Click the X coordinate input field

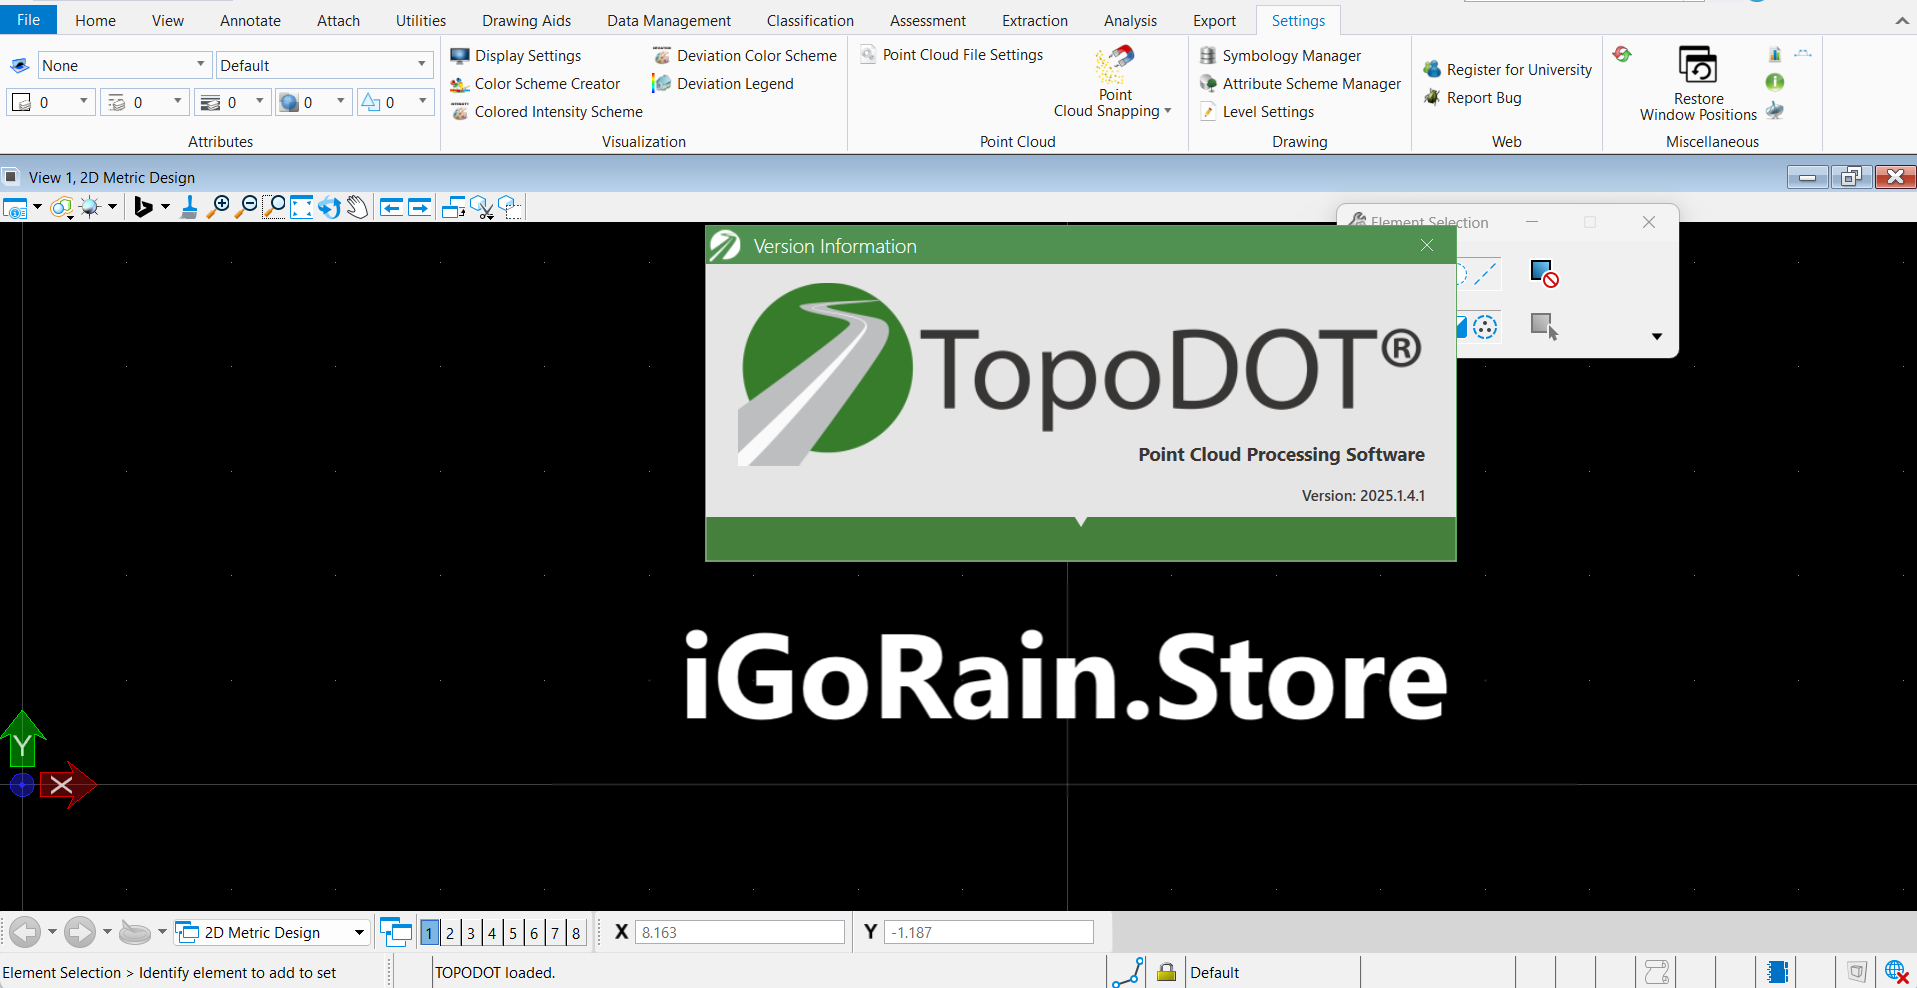738,931
